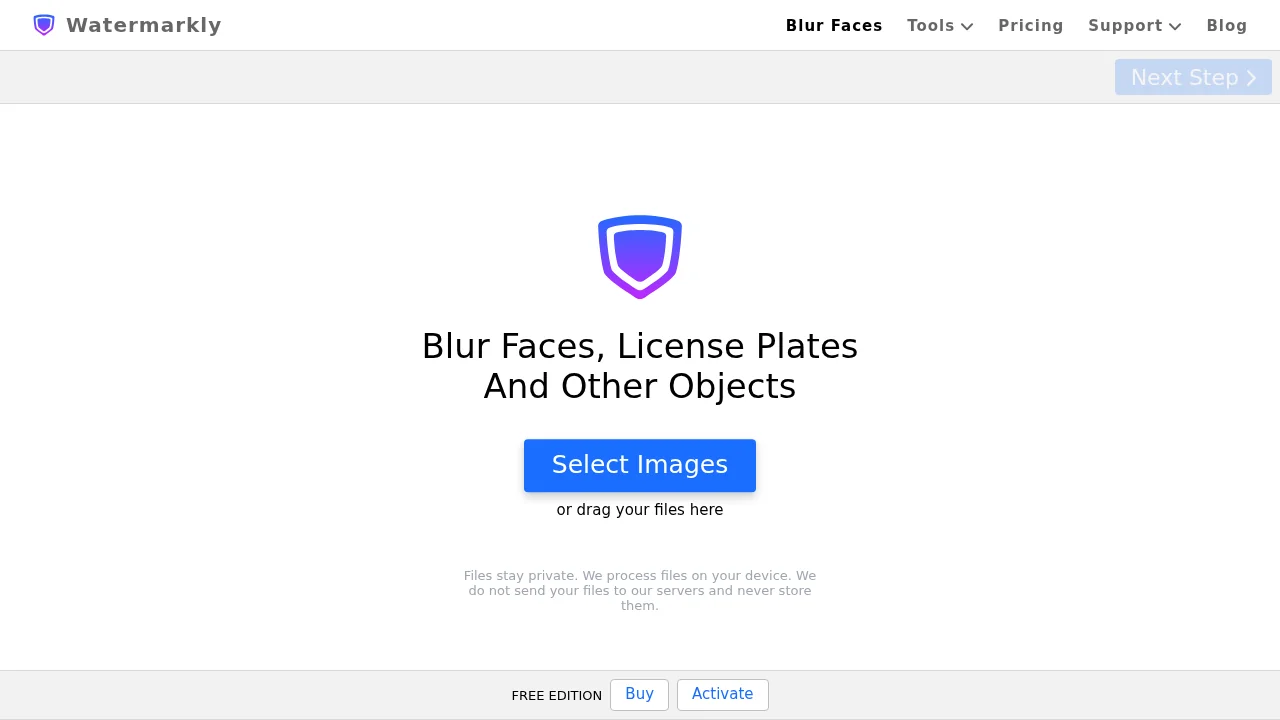Click the arrow icon on Next Step
Viewport: 1280px width, 720px height.
pyautogui.click(x=1251, y=78)
